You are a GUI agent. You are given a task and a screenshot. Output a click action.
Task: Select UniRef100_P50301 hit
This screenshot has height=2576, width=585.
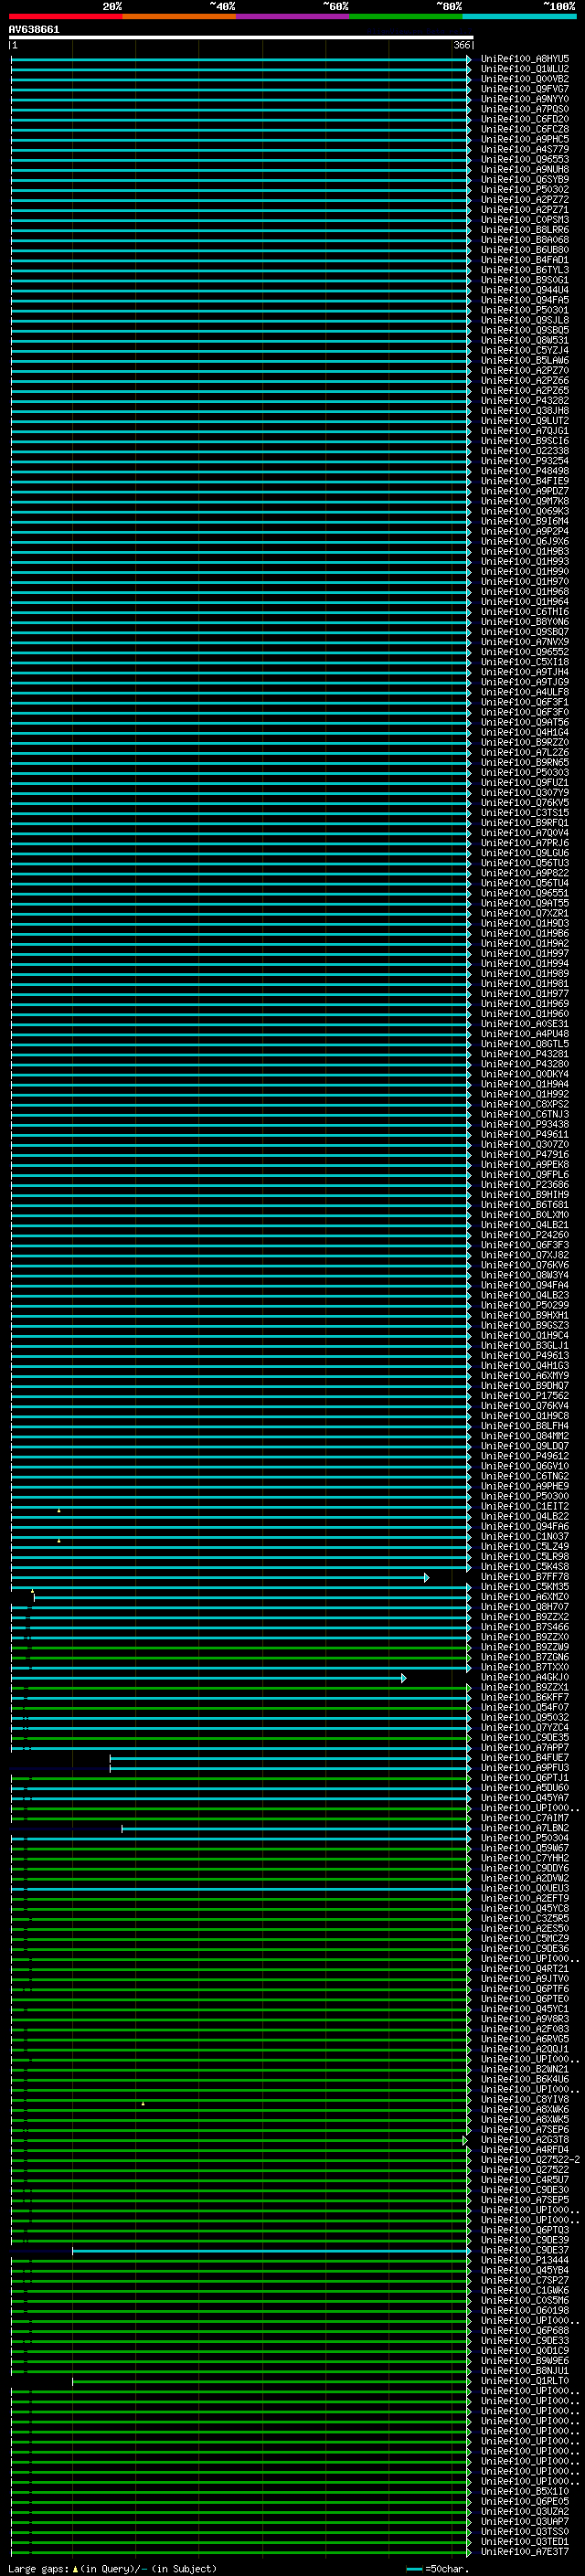click(524, 310)
